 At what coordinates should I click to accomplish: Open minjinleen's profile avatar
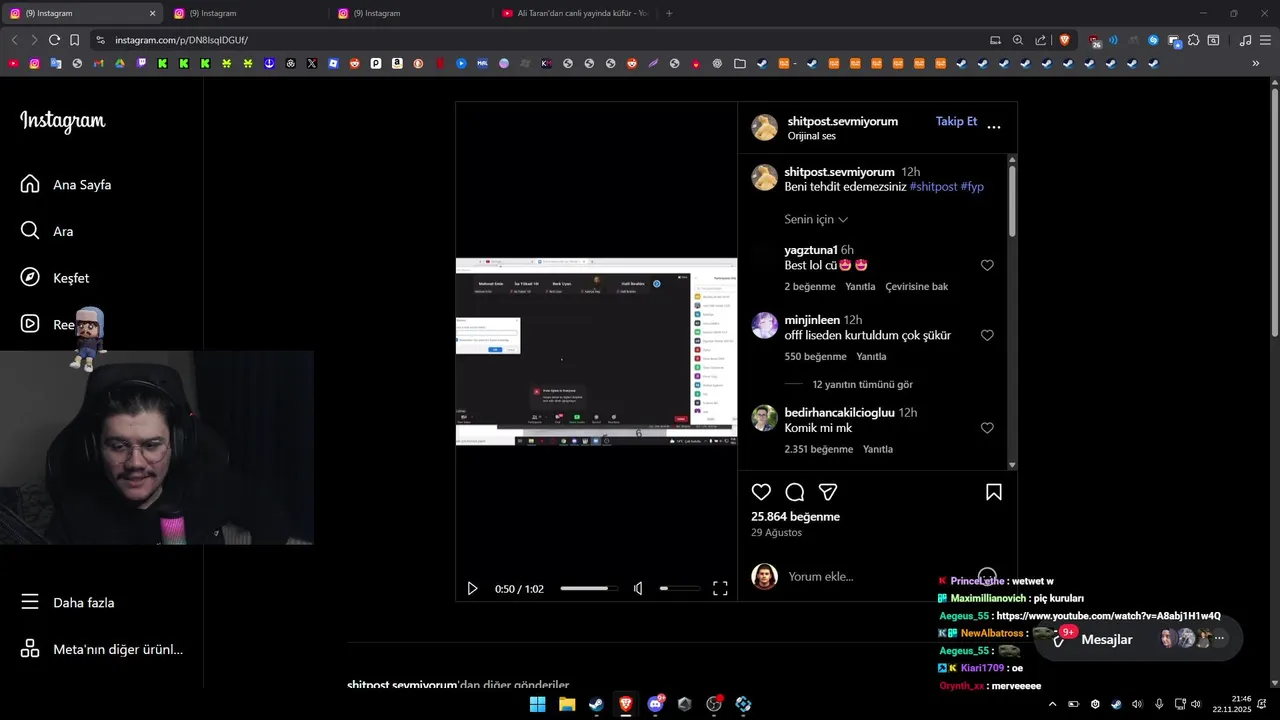[x=765, y=325]
